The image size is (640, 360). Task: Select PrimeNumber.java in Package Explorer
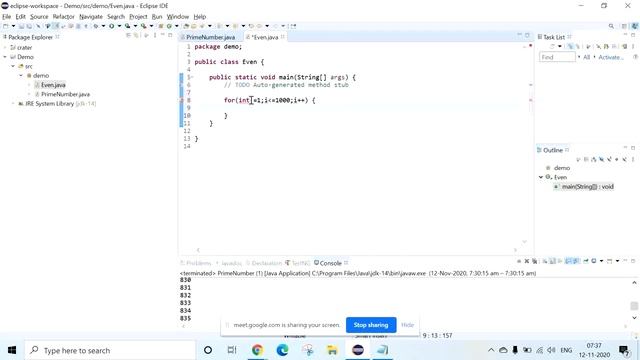tap(65, 94)
